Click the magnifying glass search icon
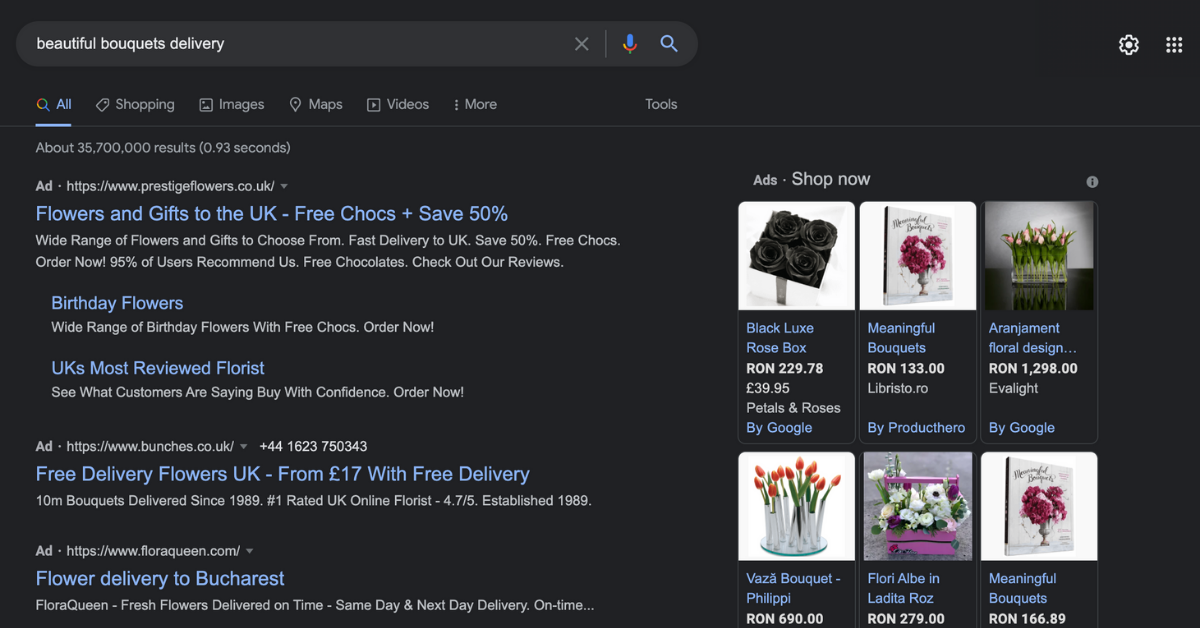 coord(669,44)
